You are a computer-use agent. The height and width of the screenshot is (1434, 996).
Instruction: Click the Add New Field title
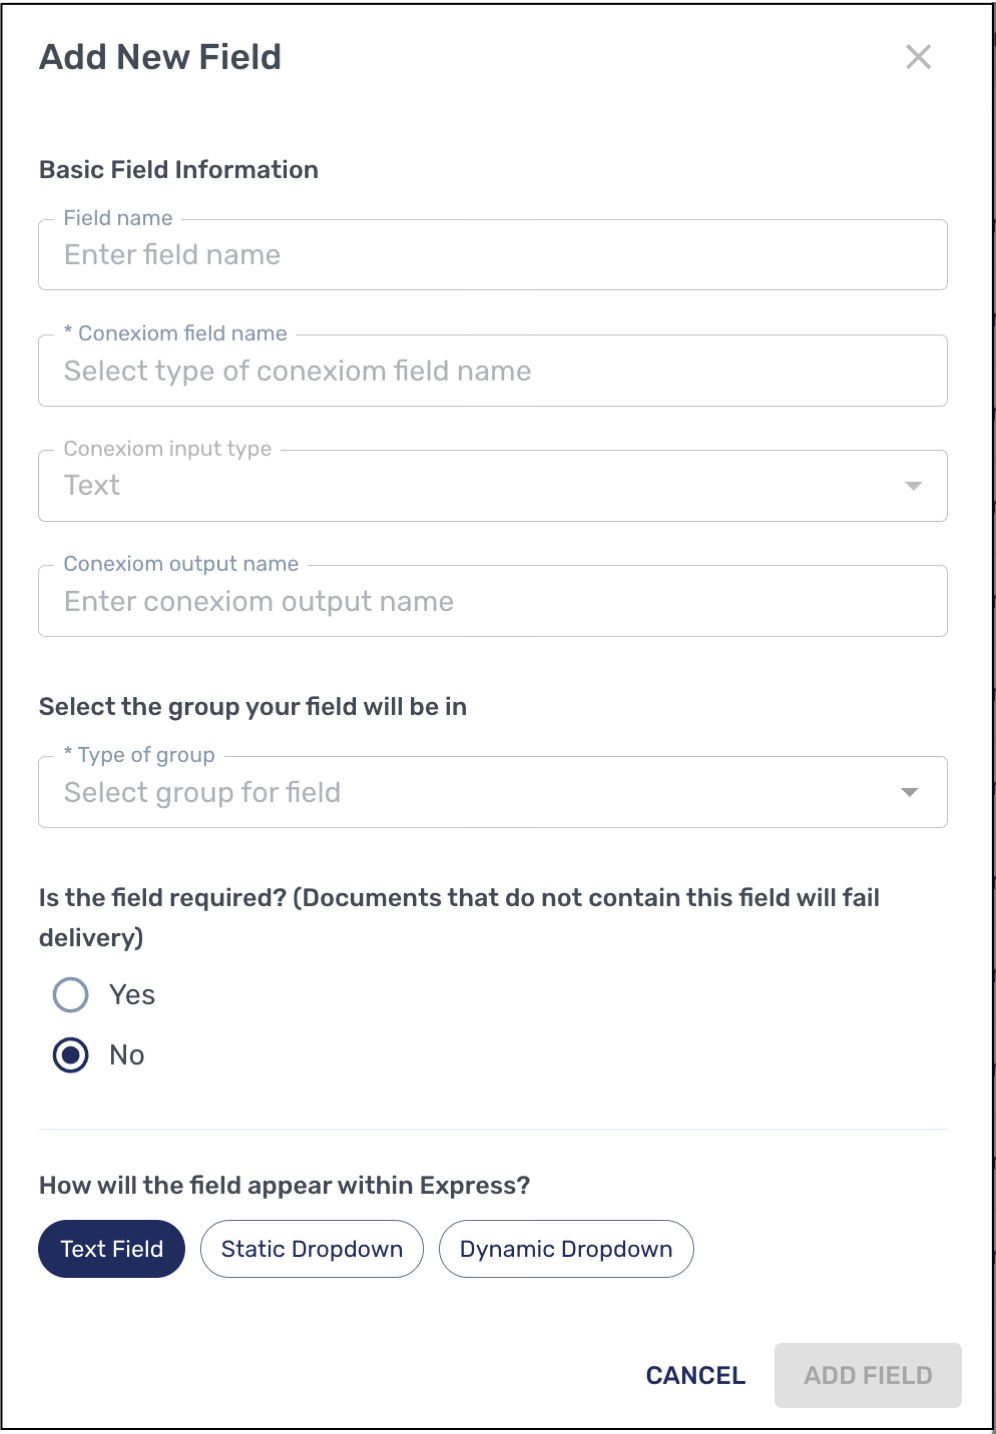[160, 57]
